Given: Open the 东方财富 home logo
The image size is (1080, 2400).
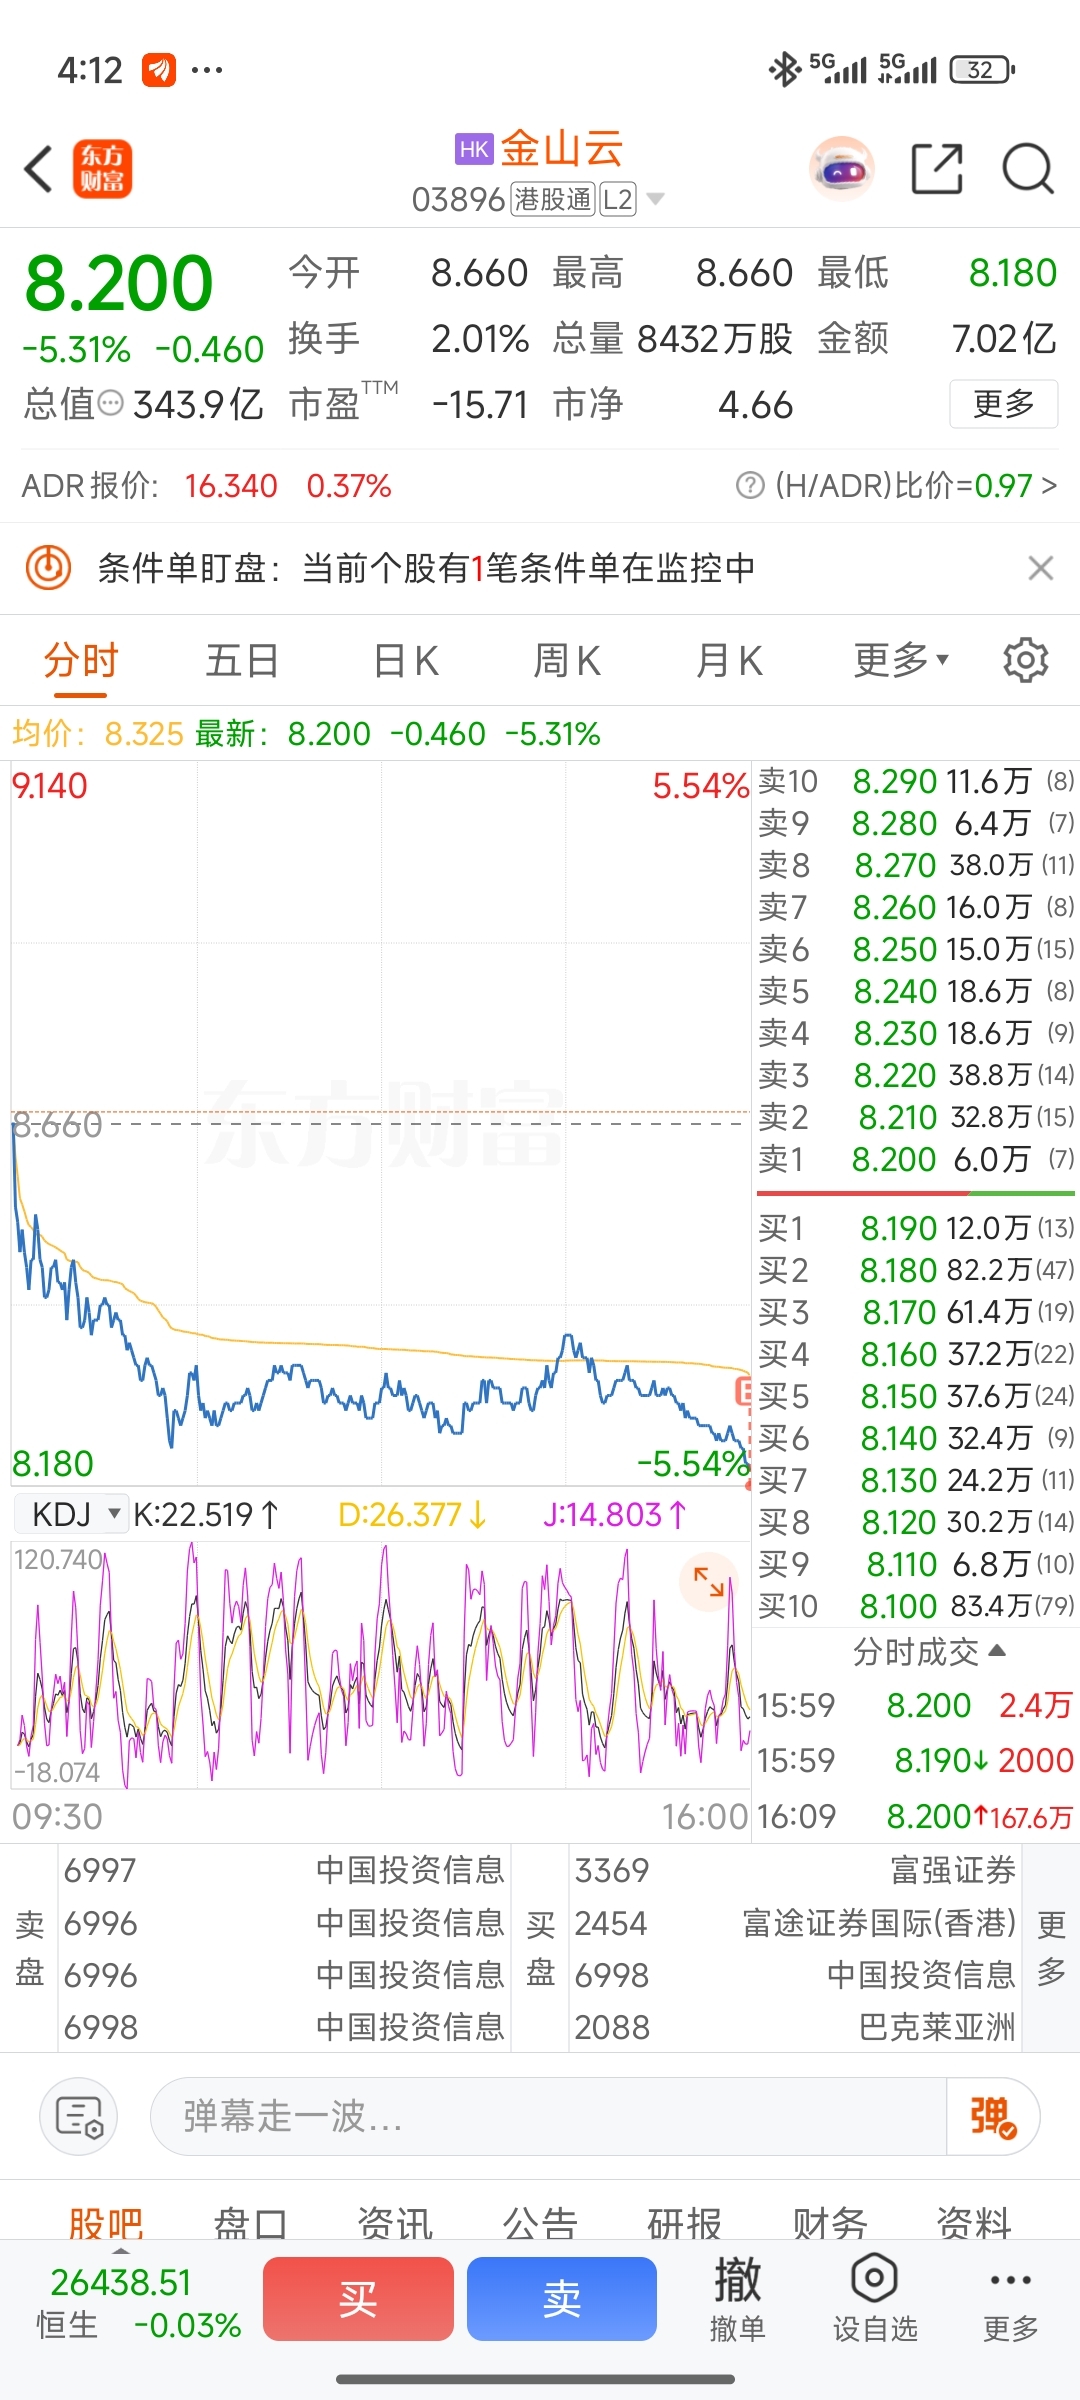Looking at the screenshot, I should [102, 168].
